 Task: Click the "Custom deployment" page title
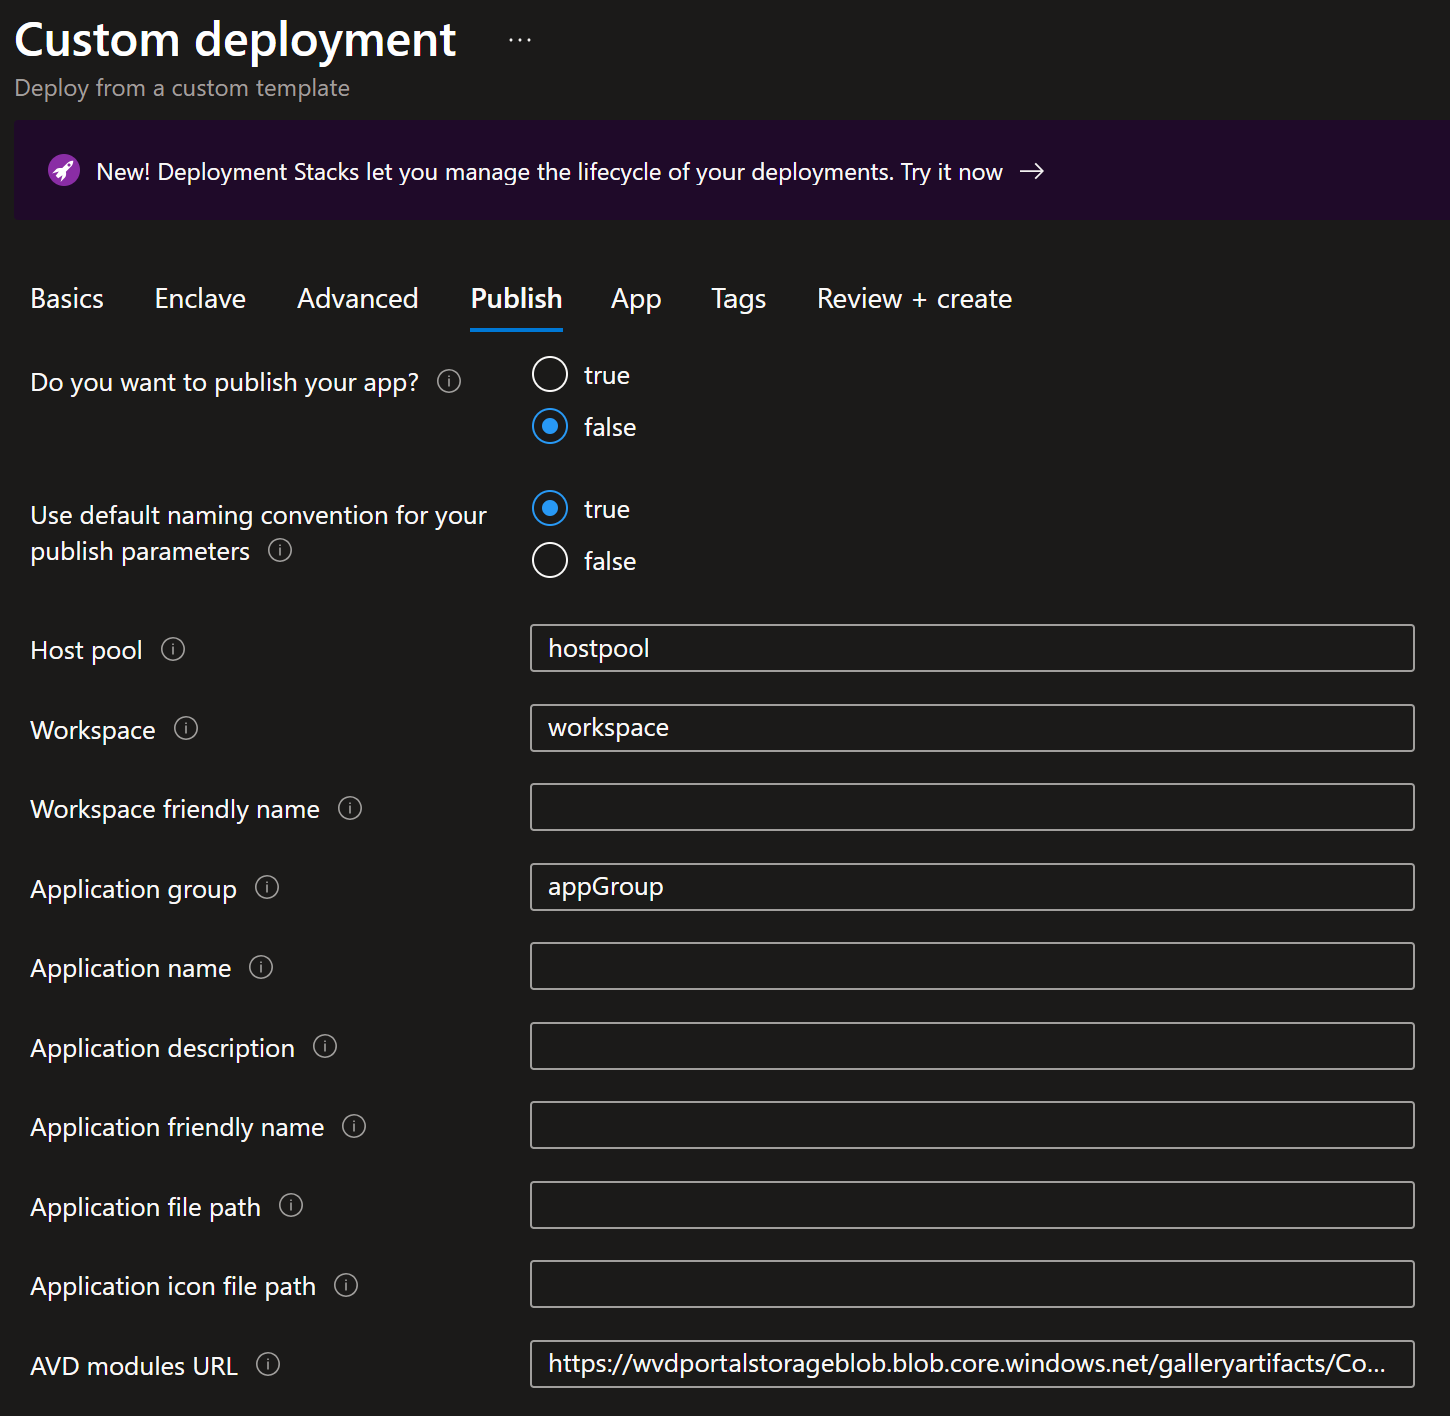(x=235, y=40)
